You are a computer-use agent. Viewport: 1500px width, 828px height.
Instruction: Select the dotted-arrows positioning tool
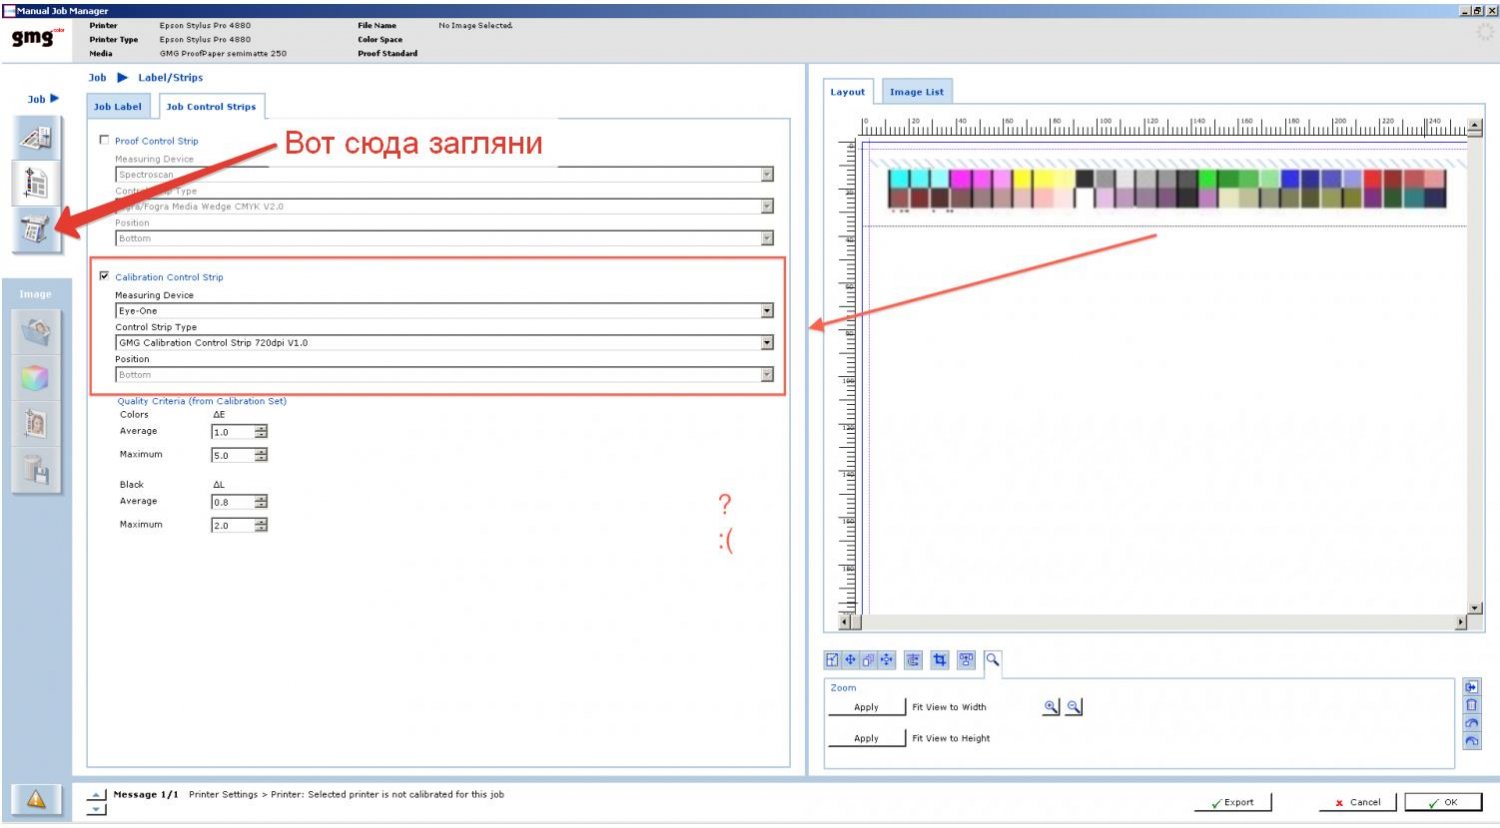[x=887, y=660]
